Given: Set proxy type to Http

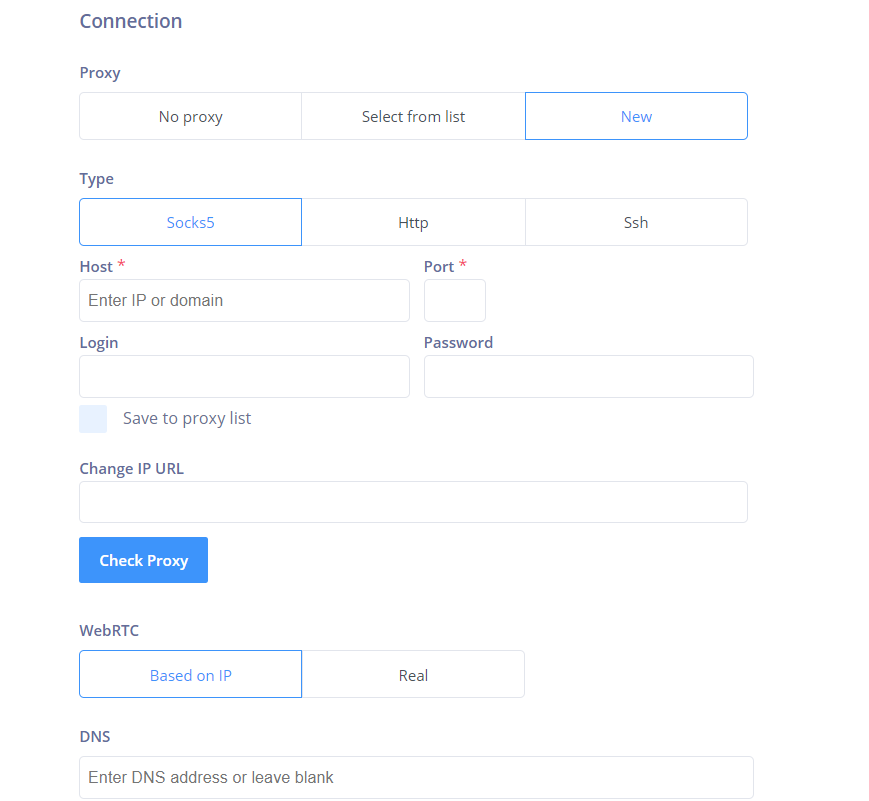Looking at the screenshot, I should (x=413, y=222).
